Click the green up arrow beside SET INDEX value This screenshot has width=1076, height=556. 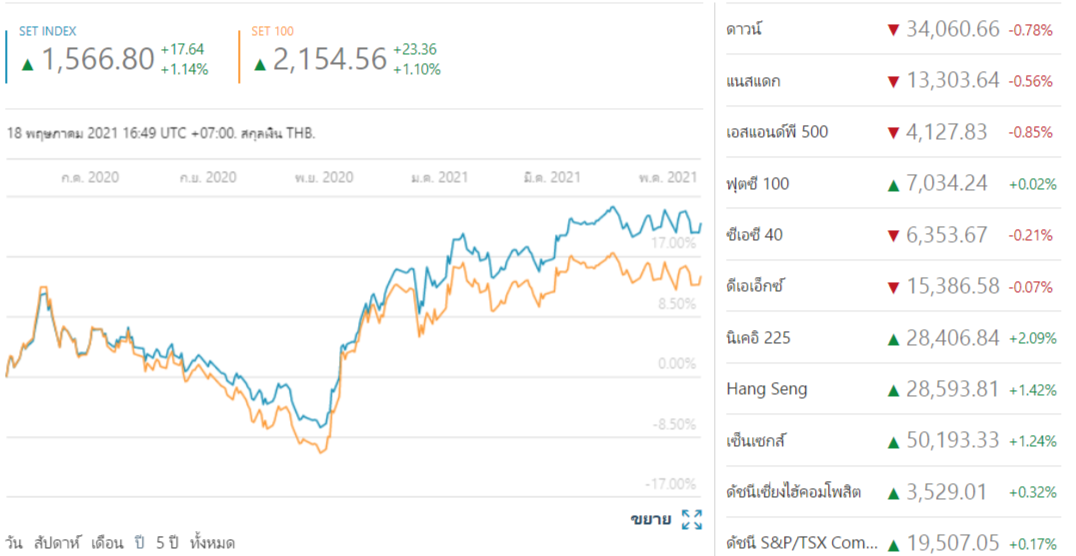[28, 65]
